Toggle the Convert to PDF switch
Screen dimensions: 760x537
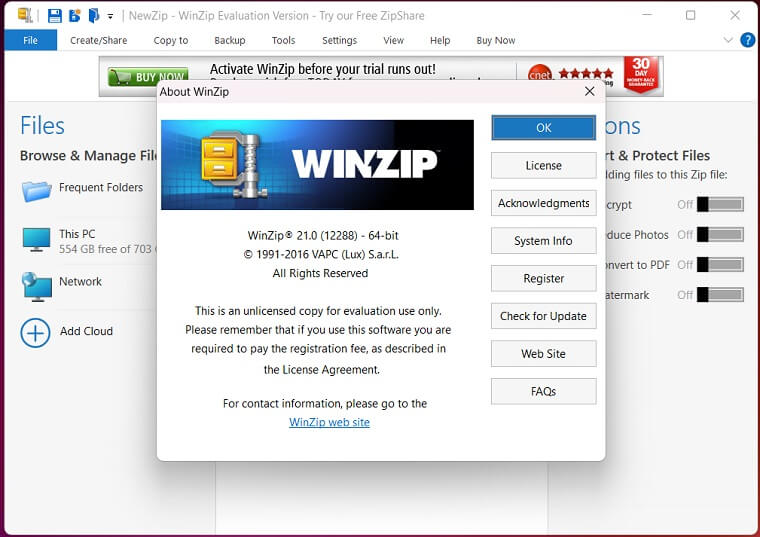click(x=720, y=265)
